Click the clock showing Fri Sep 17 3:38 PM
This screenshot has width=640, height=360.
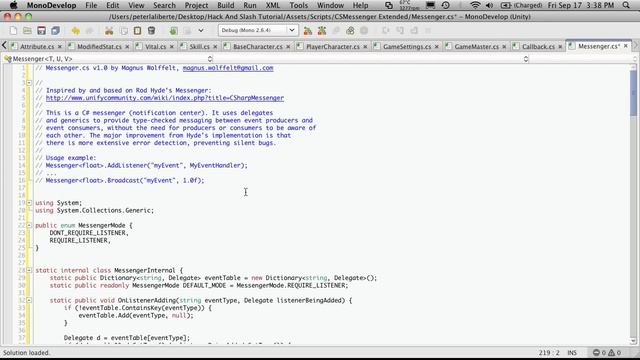click(x=581, y=5)
